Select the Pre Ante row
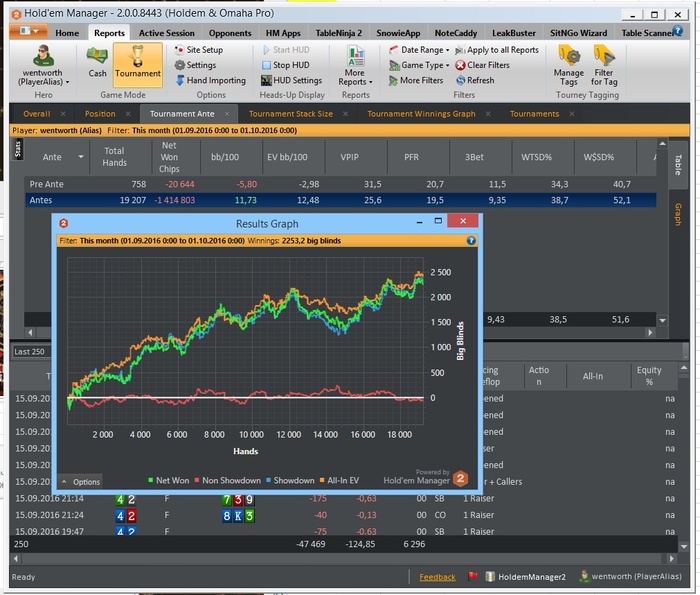 [340, 184]
